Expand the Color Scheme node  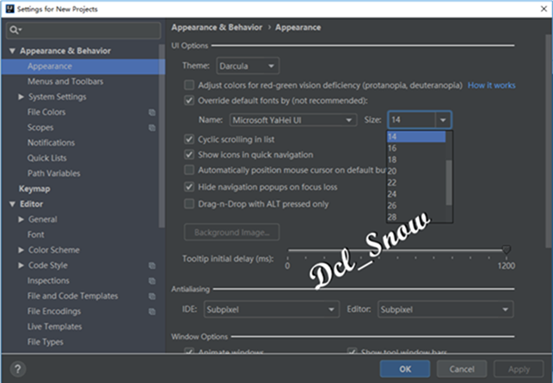pos(21,250)
